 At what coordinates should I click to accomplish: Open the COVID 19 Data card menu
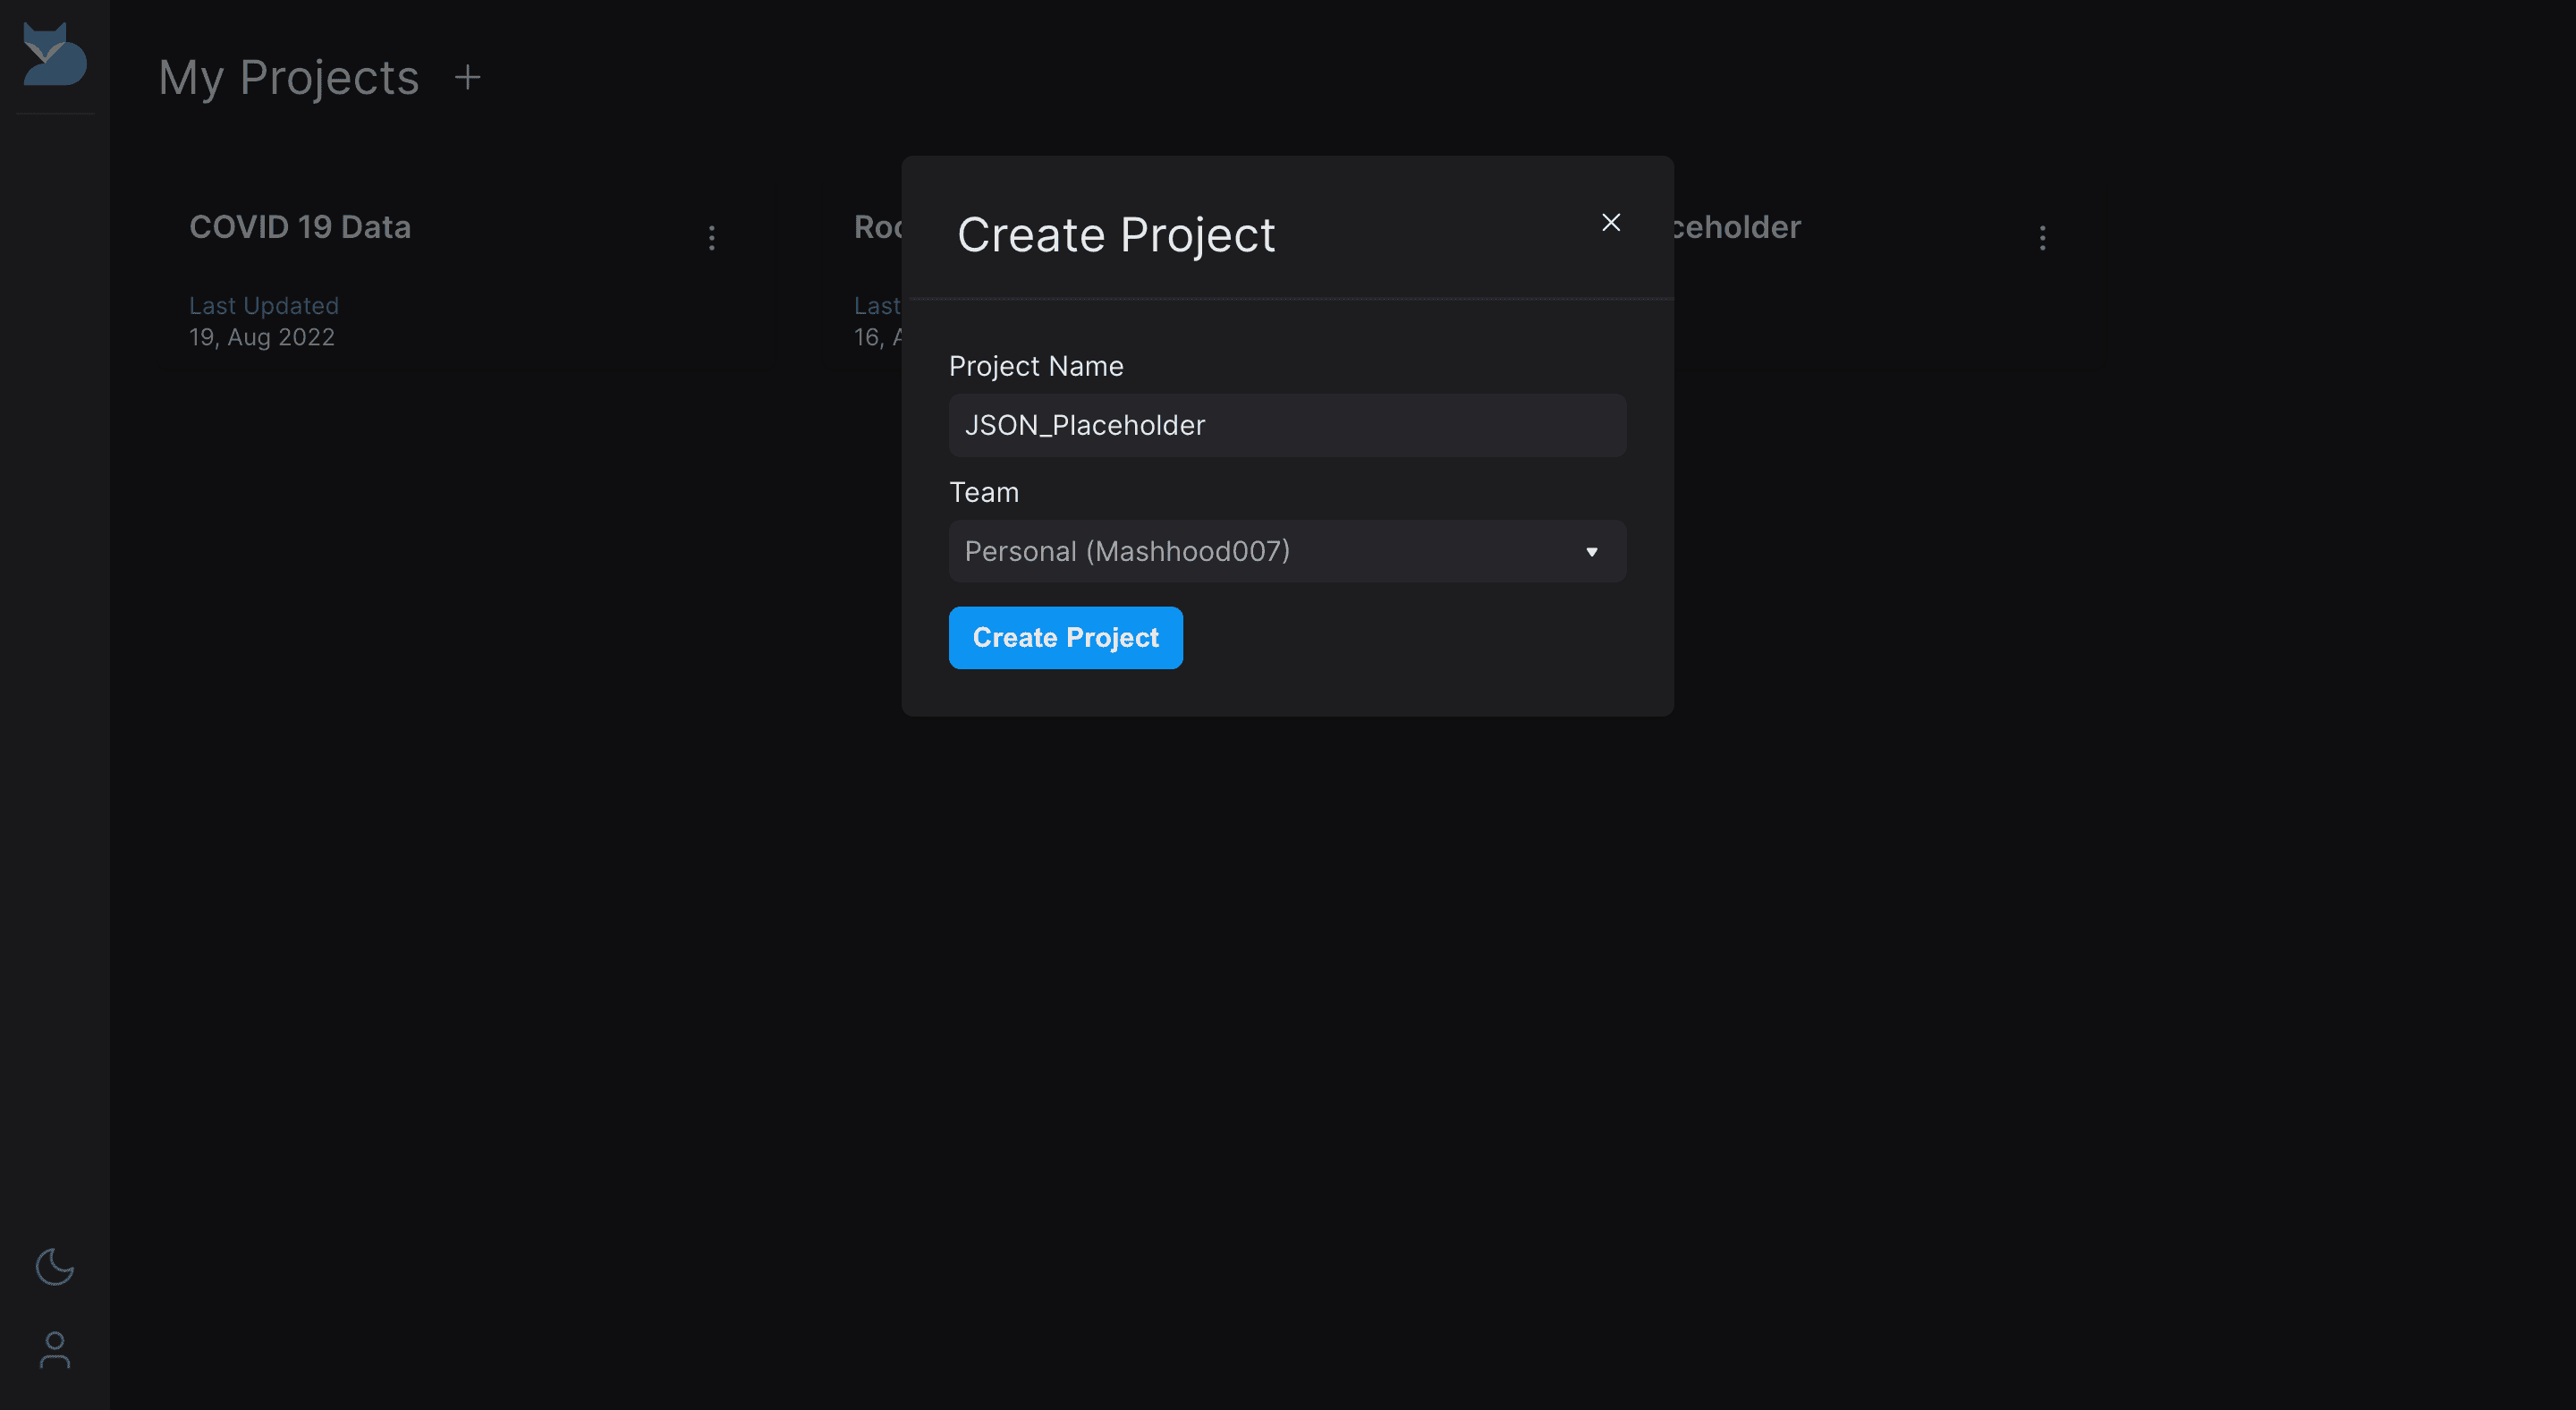pyautogui.click(x=711, y=238)
